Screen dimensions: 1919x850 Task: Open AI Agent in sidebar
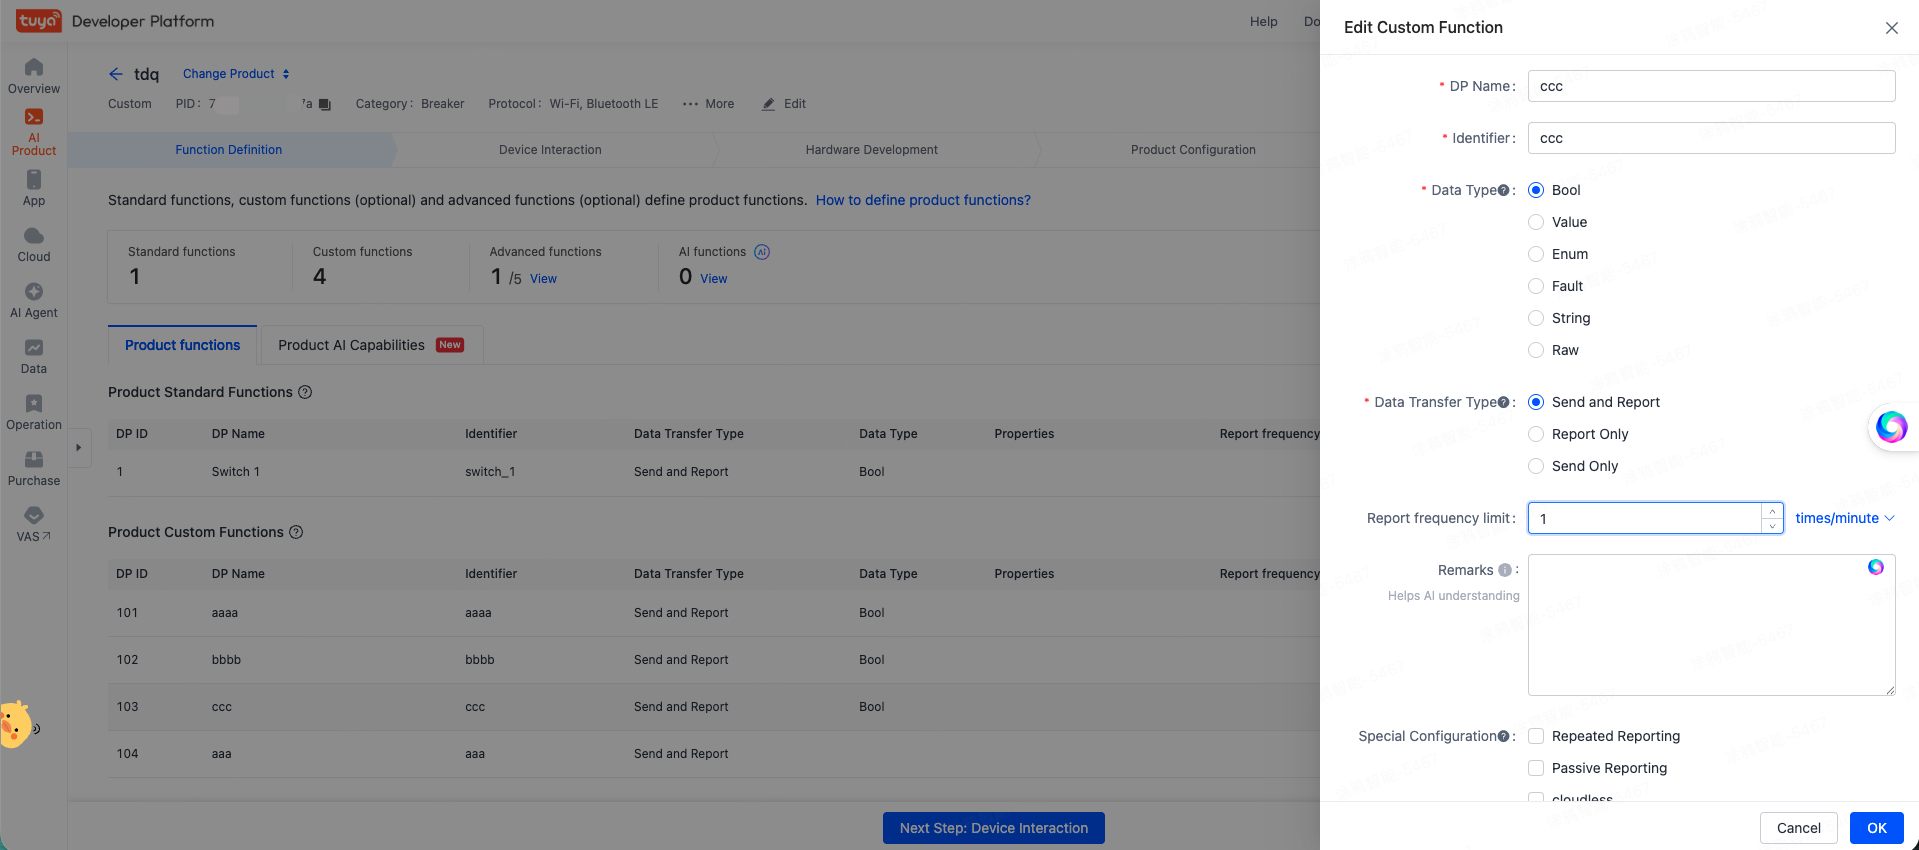pyautogui.click(x=34, y=300)
